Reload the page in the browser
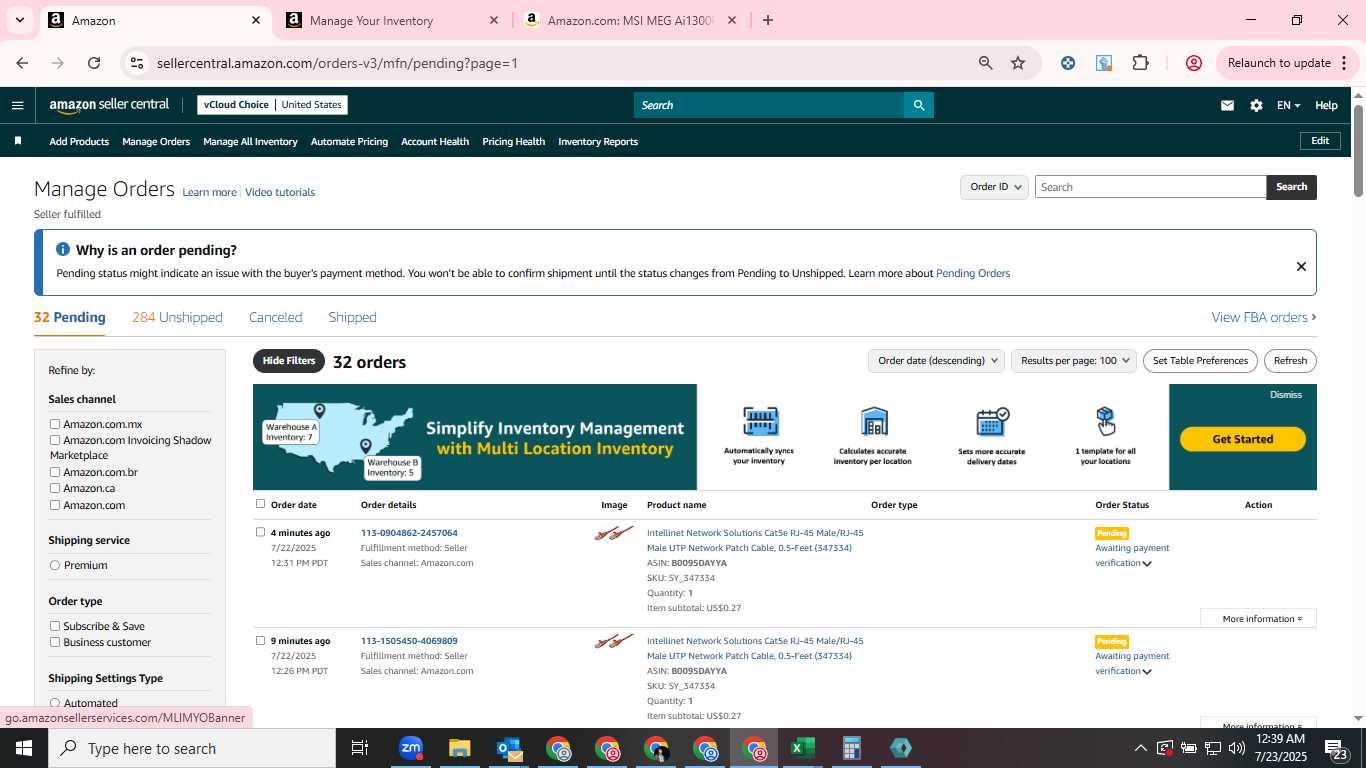Viewport: 1366px width, 768px height. click(x=94, y=63)
